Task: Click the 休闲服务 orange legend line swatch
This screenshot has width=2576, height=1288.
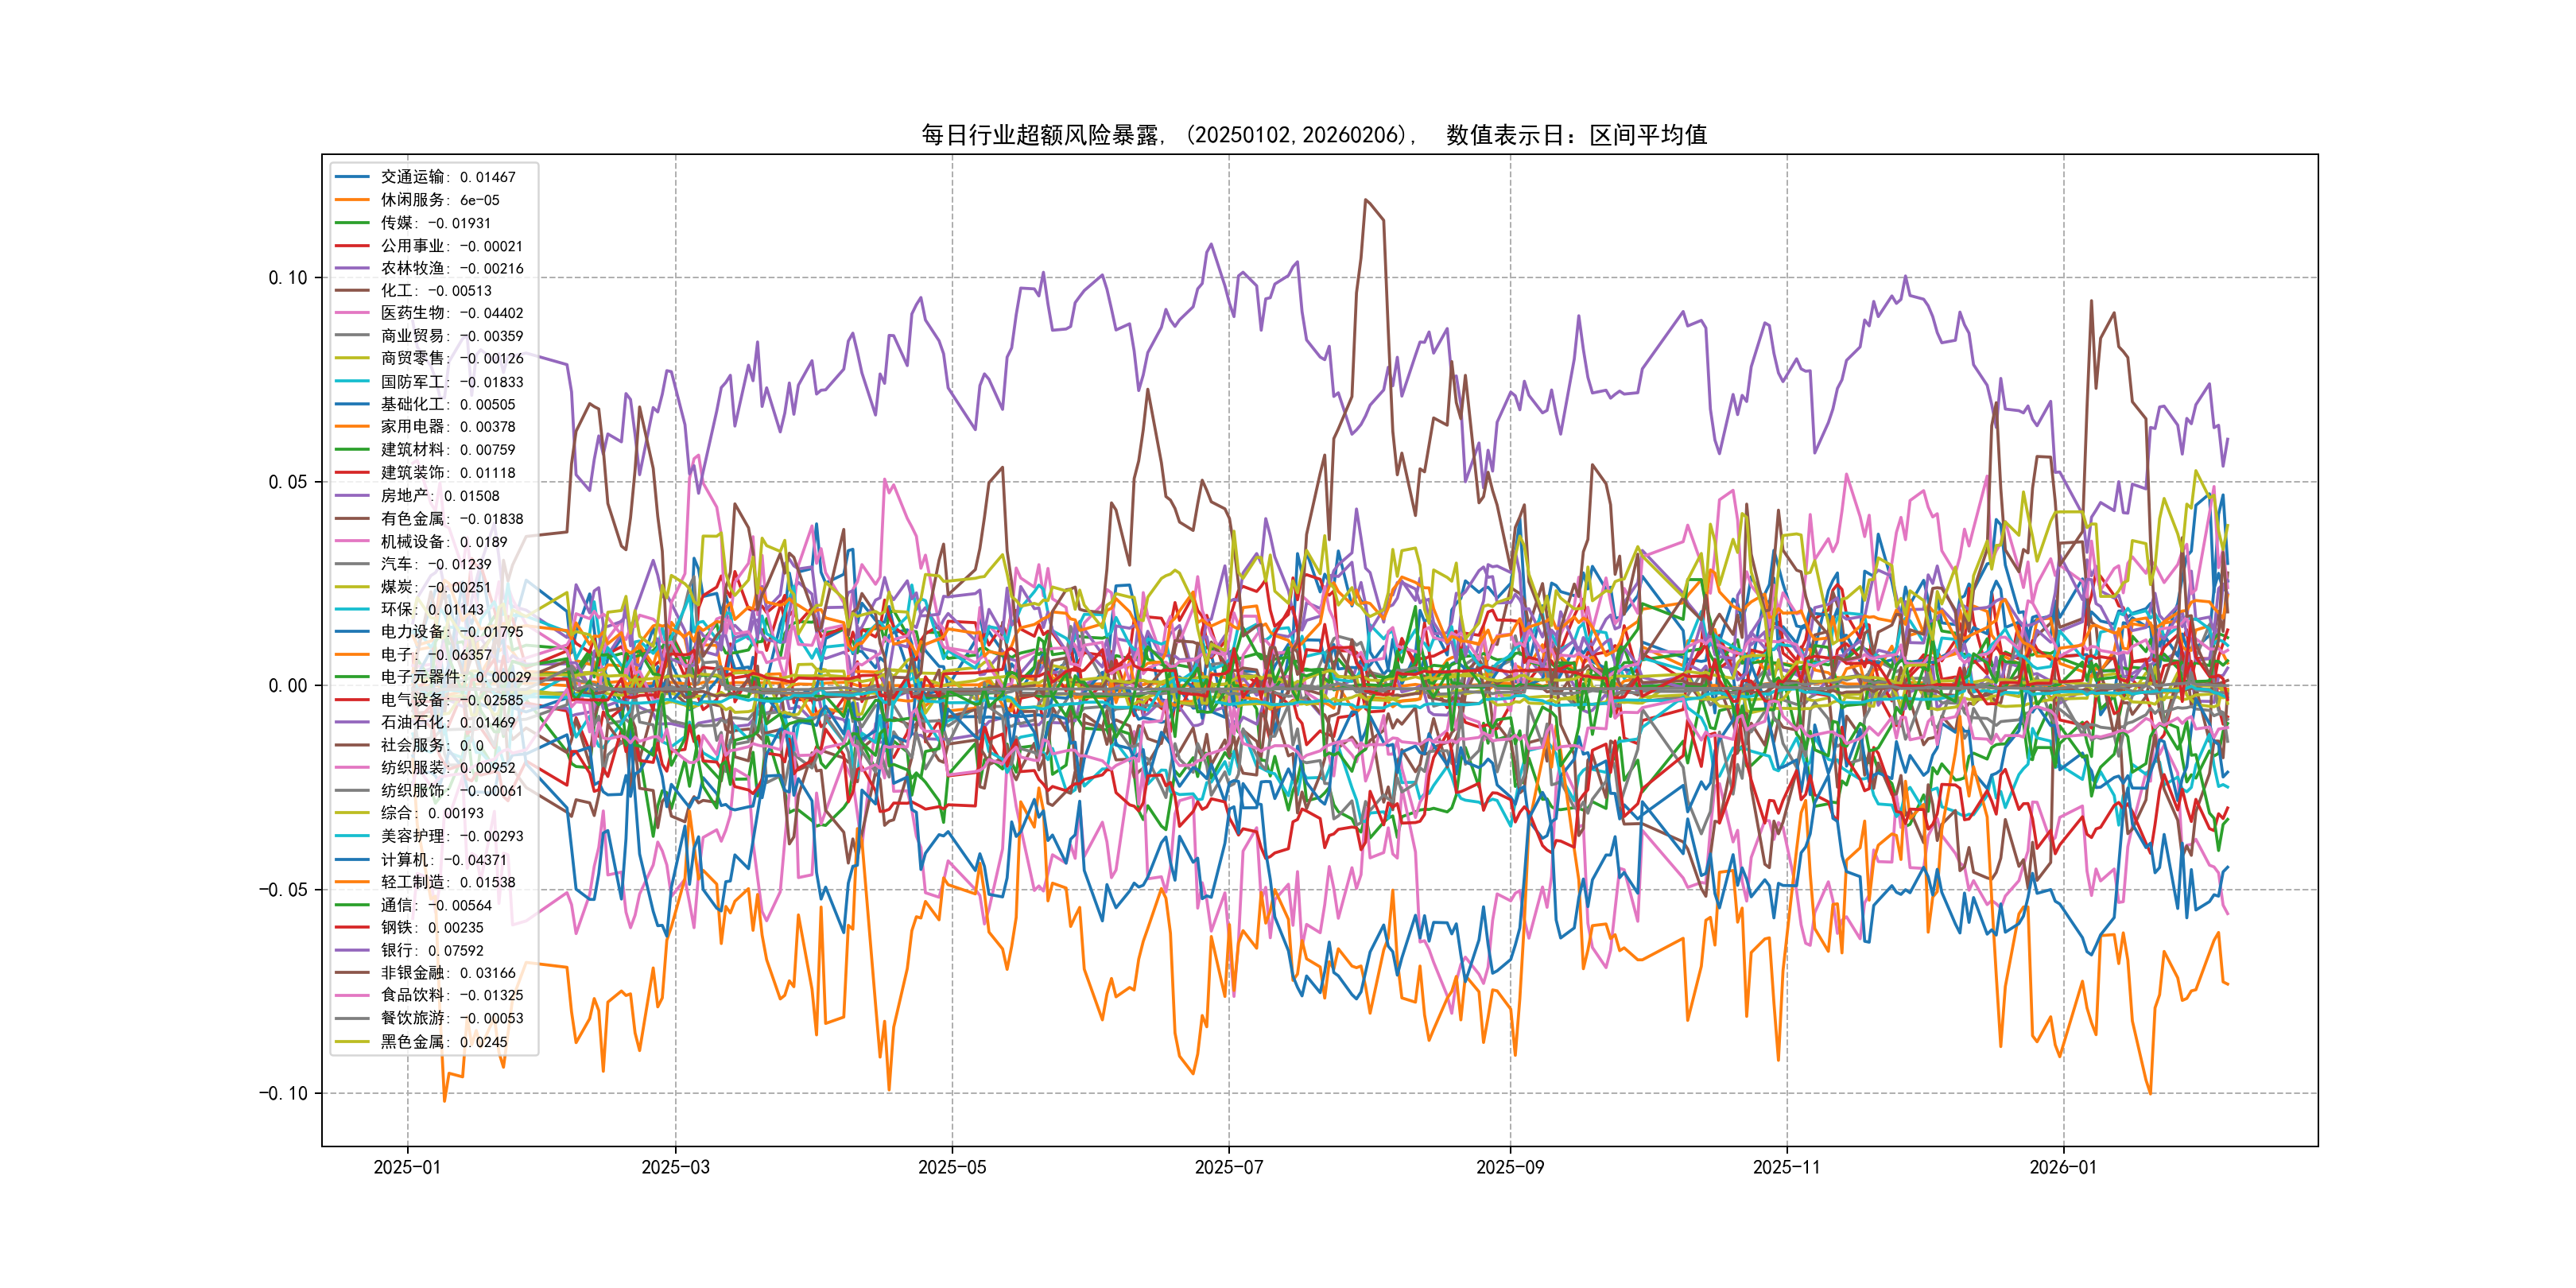Action: click(x=352, y=200)
